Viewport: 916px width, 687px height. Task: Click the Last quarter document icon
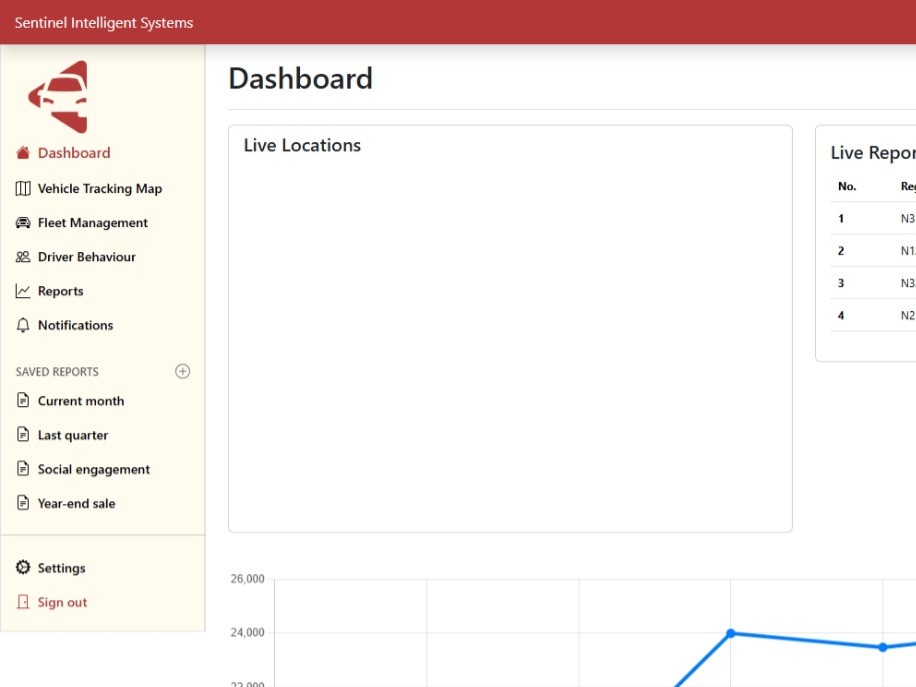point(23,434)
